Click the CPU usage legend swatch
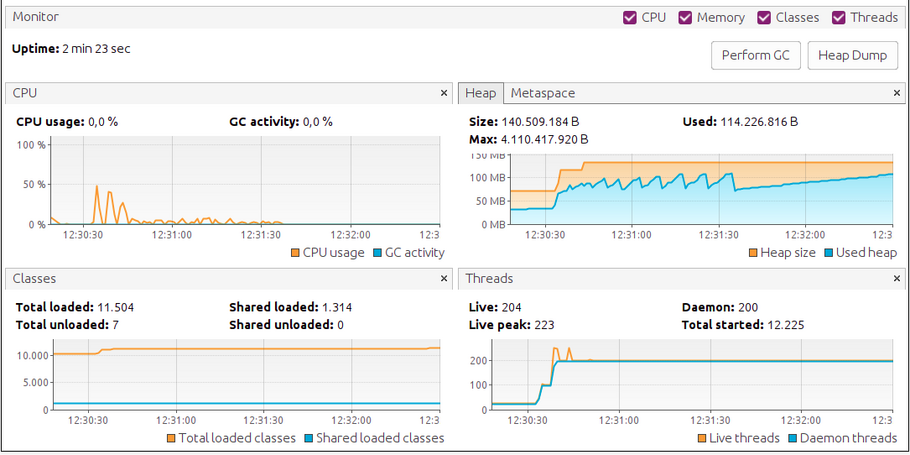 point(296,253)
